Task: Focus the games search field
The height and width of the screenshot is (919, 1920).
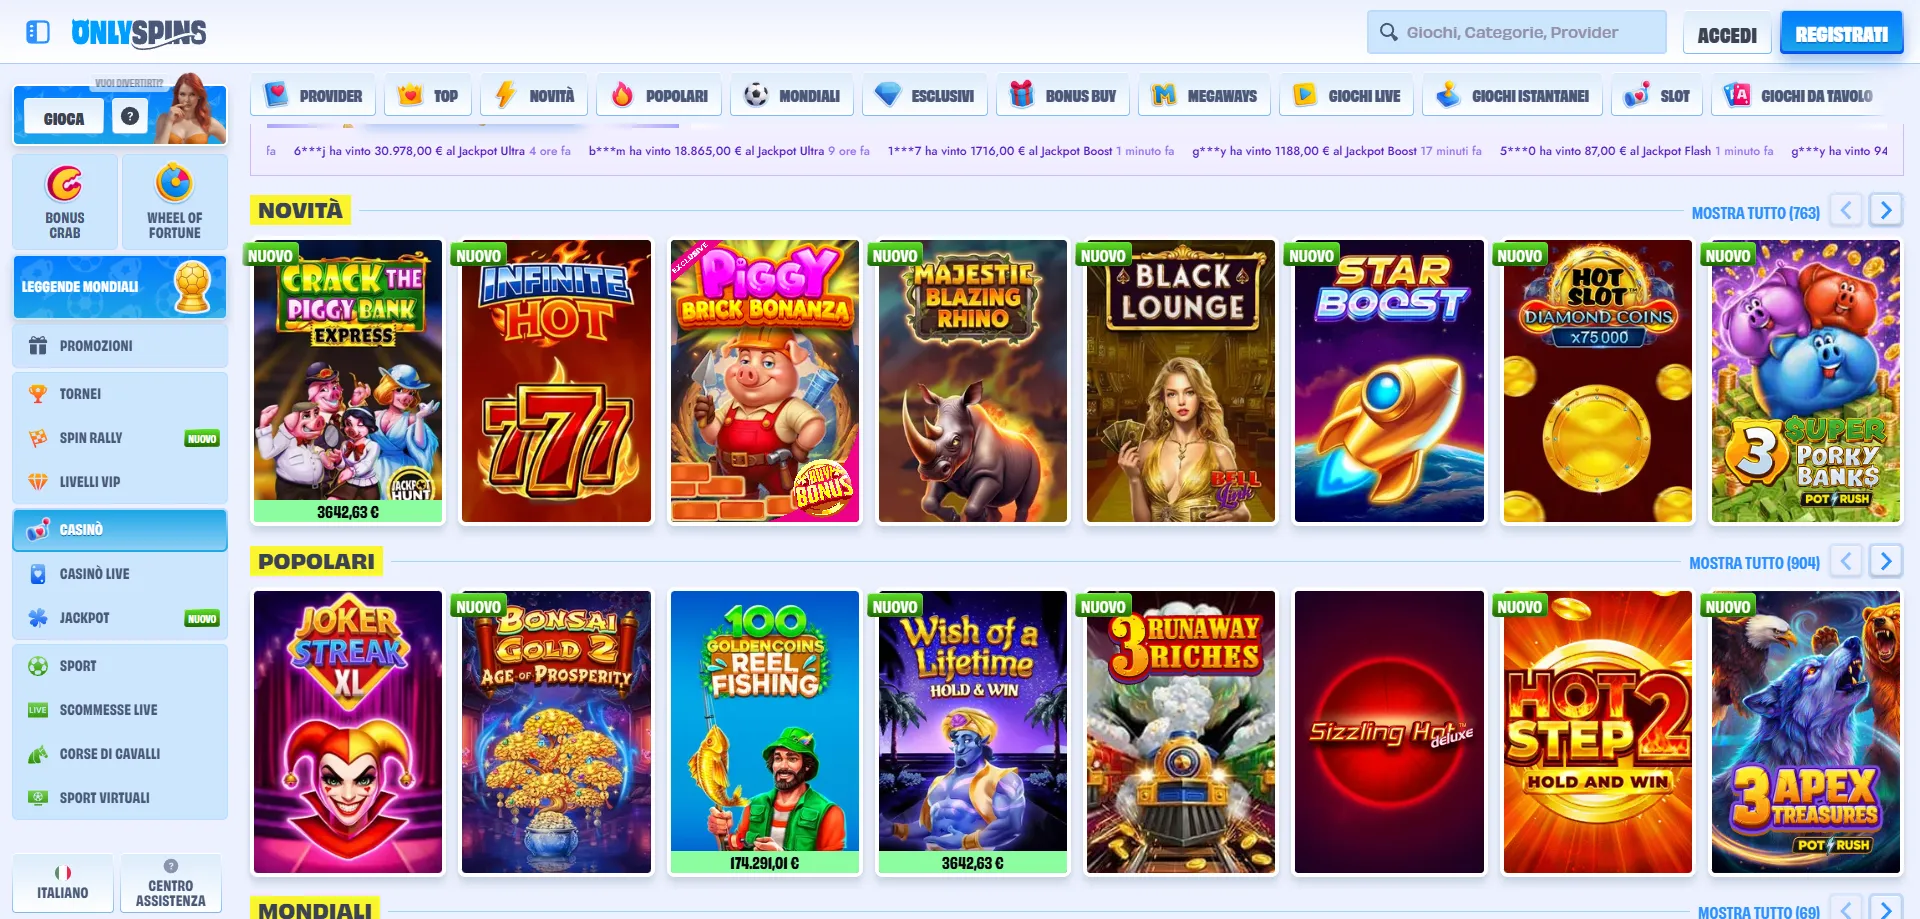Action: [x=1517, y=32]
